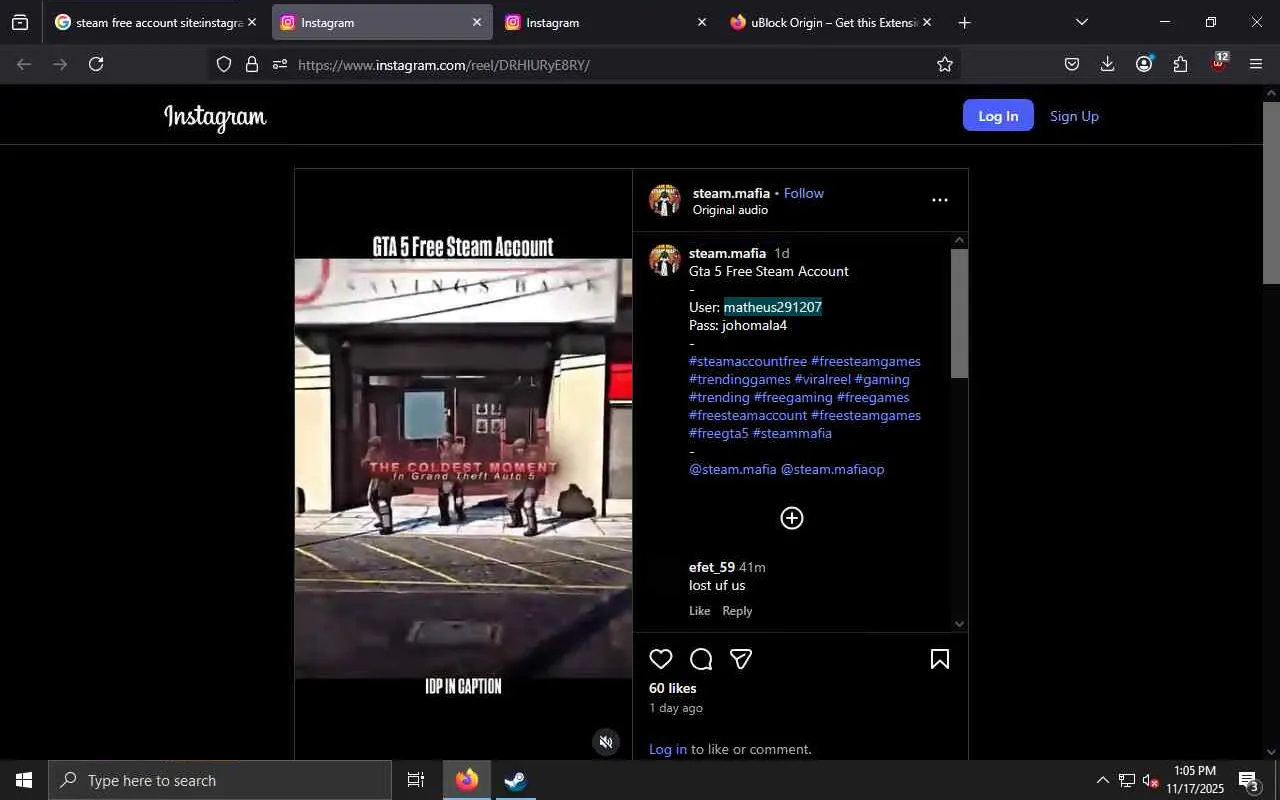The width and height of the screenshot is (1280, 800).
Task: Follow the steam.mafia account
Action: point(804,193)
